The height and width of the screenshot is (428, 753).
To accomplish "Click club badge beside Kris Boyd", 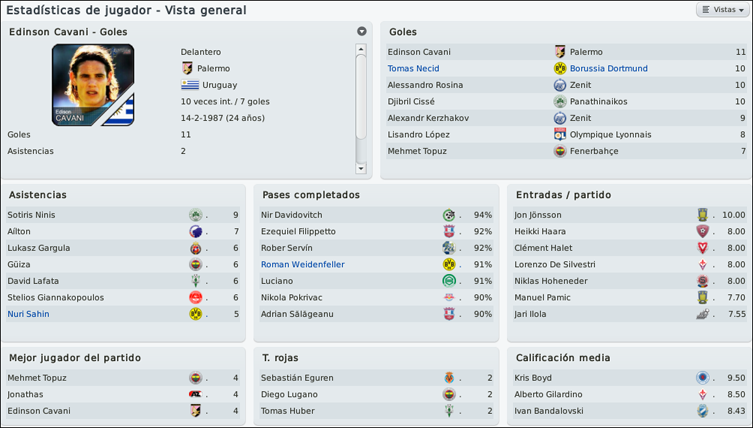I will [x=703, y=378].
